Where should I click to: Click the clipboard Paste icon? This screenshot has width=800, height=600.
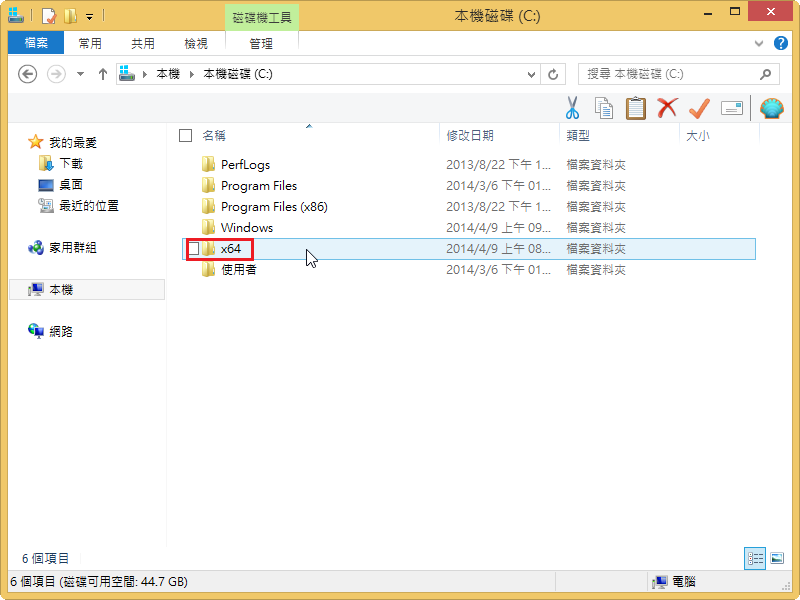[x=635, y=108]
